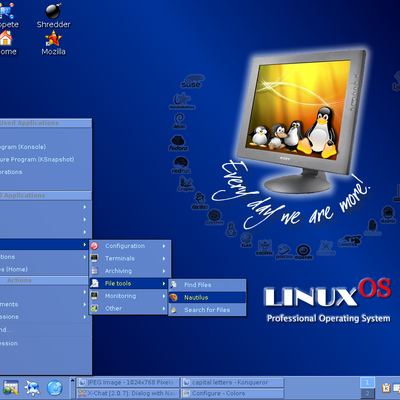
Task: Click the blue globe launcher in panel
Action: tap(55, 388)
